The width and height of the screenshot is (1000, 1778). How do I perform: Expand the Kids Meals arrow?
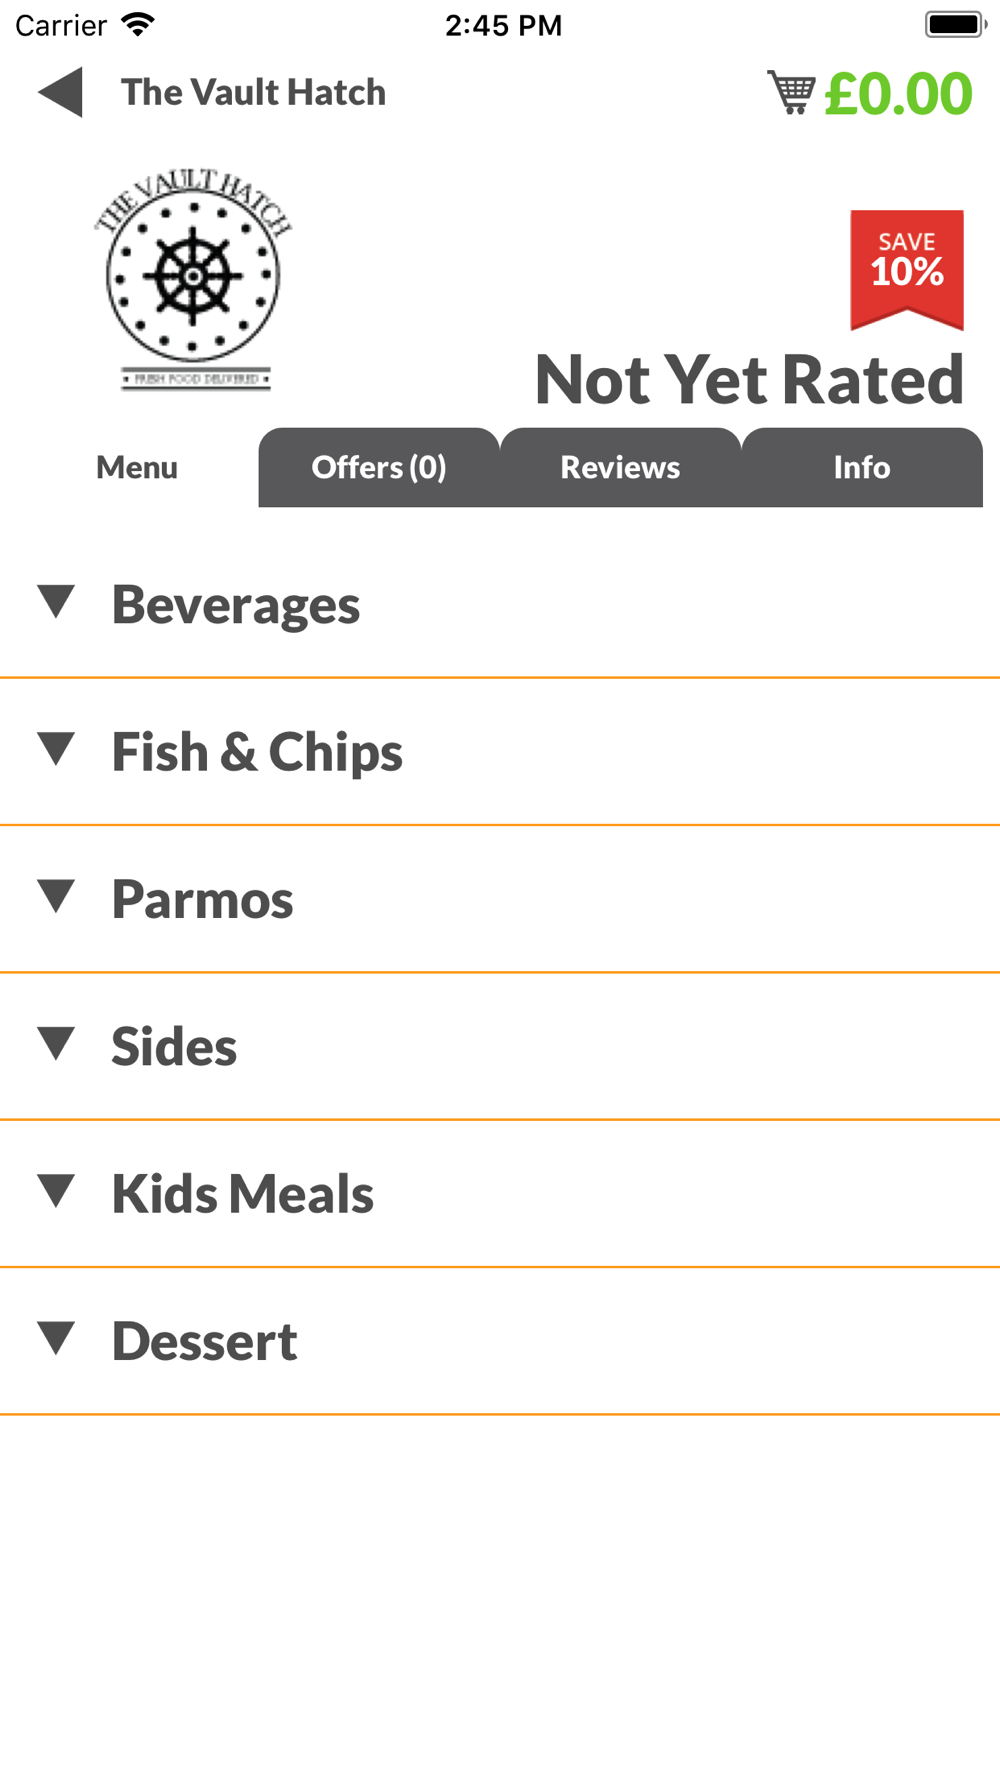(x=56, y=1190)
